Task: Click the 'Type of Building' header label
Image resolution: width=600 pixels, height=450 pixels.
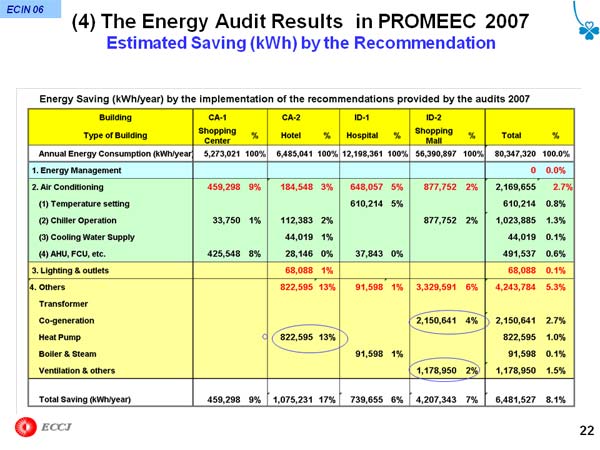Action: tap(115, 135)
